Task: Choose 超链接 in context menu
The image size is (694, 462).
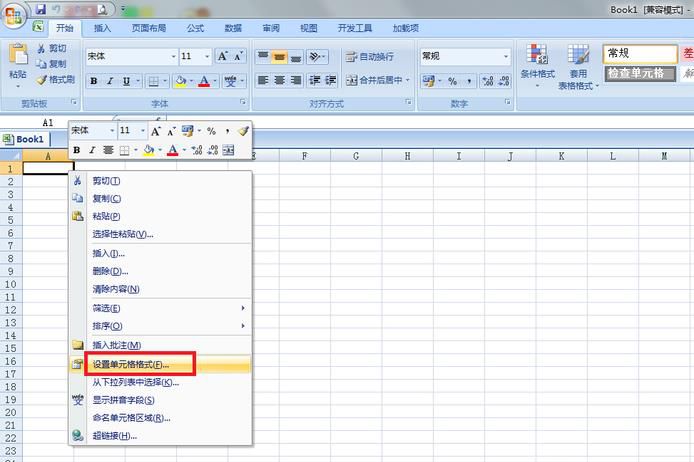Action: (160, 436)
